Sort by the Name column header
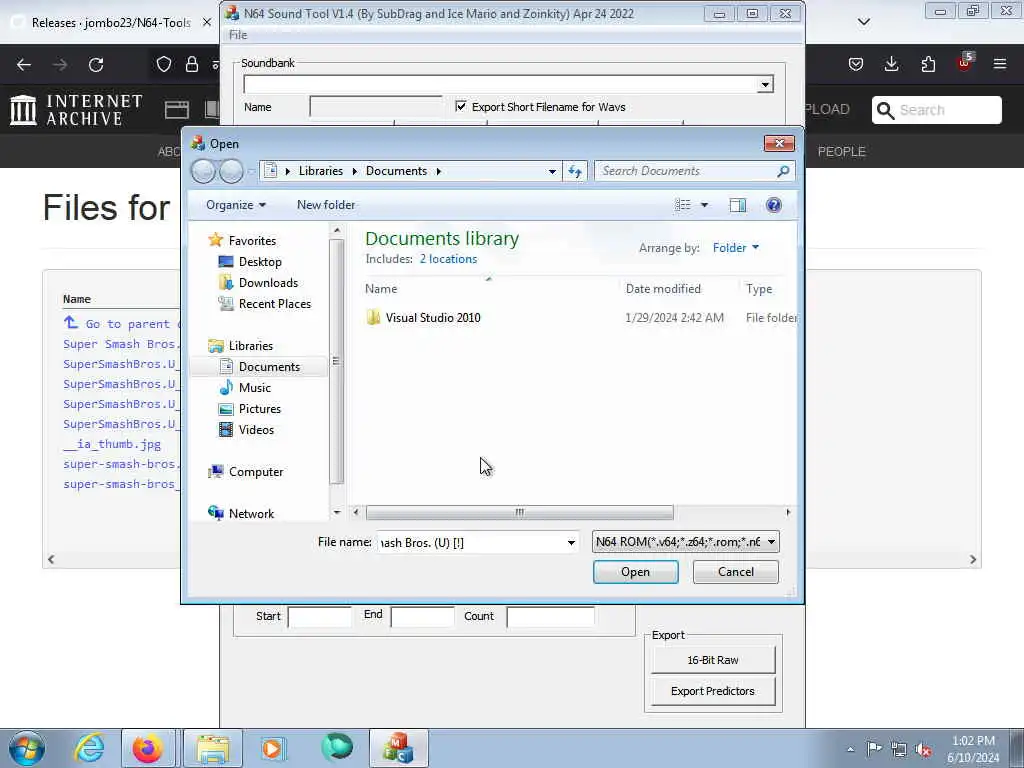Screen dimensions: 1024x768 (381, 289)
